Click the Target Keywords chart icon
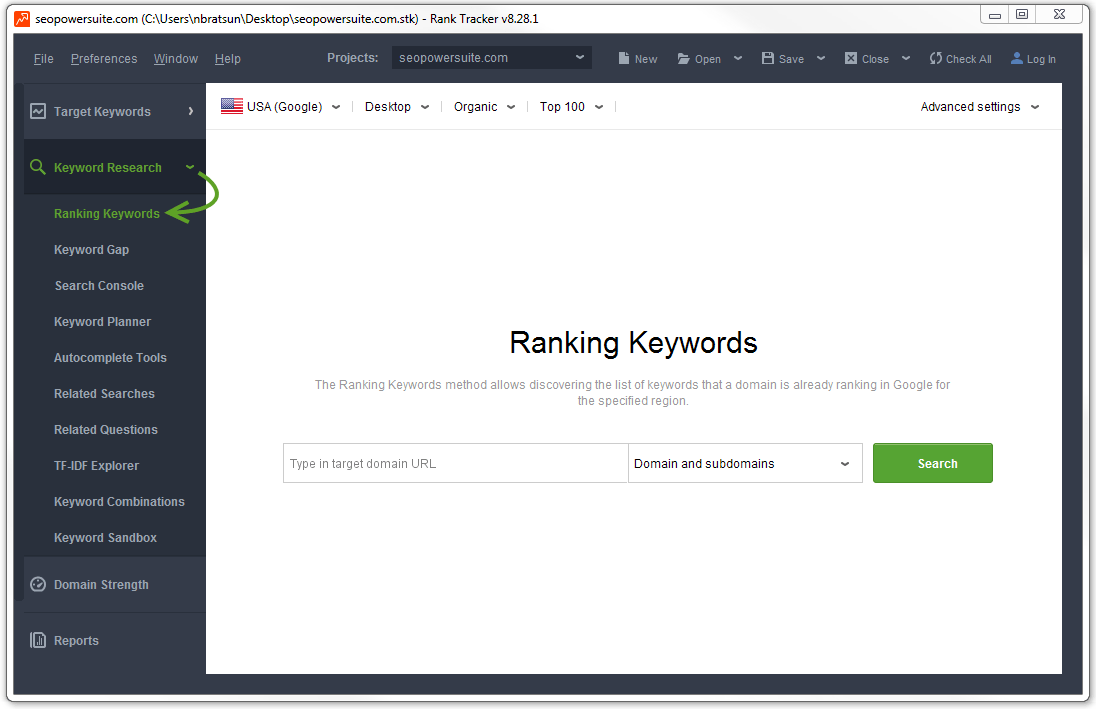The width and height of the screenshot is (1096, 709). point(38,111)
